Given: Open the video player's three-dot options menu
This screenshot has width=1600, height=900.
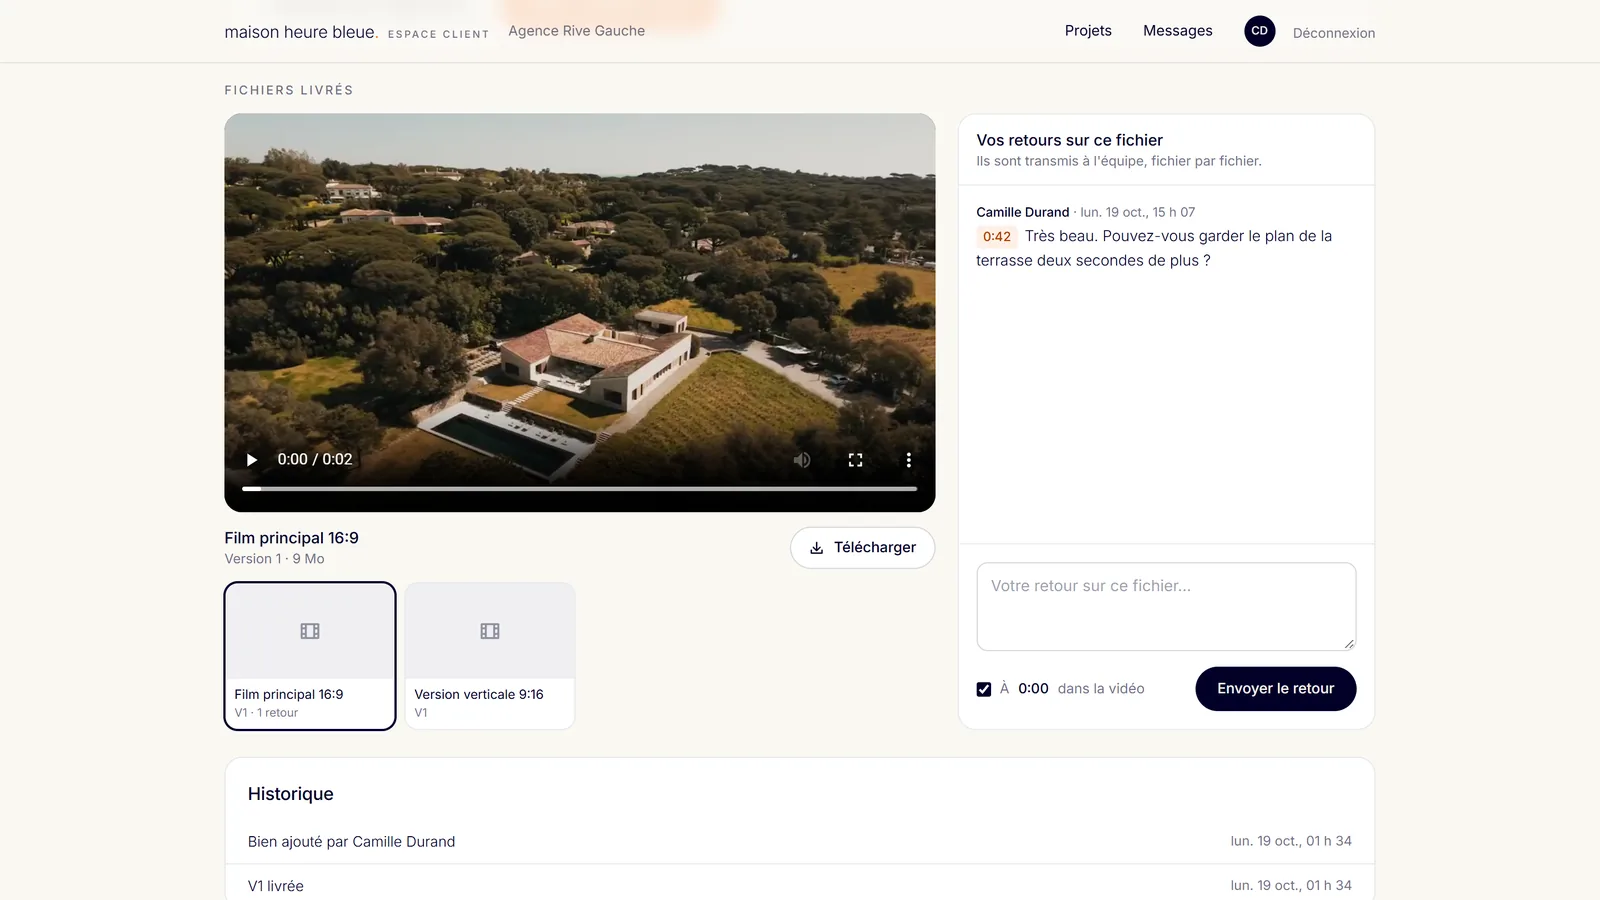Looking at the screenshot, I should click(908, 460).
